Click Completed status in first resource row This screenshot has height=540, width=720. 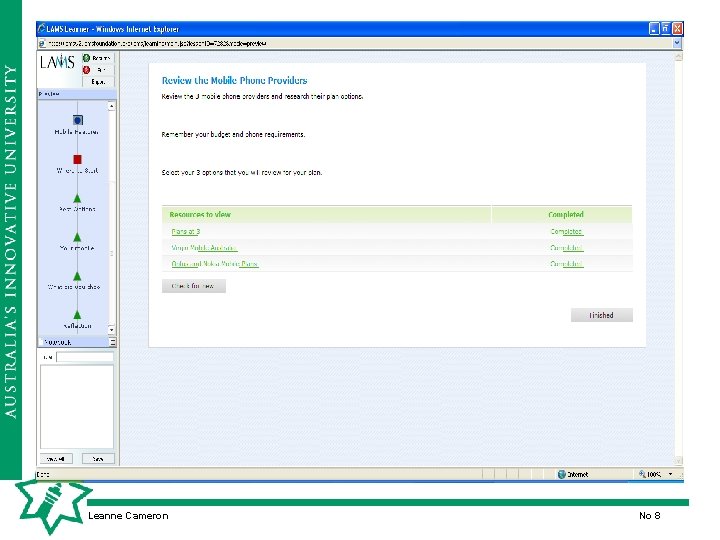(567, 232)
